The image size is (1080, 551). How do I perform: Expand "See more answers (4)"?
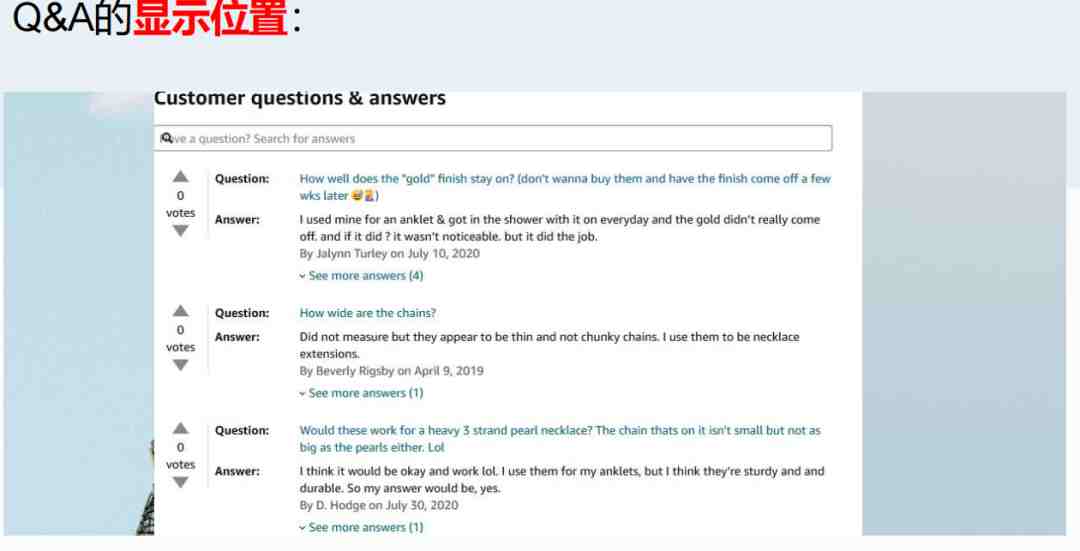pos(362,276)
